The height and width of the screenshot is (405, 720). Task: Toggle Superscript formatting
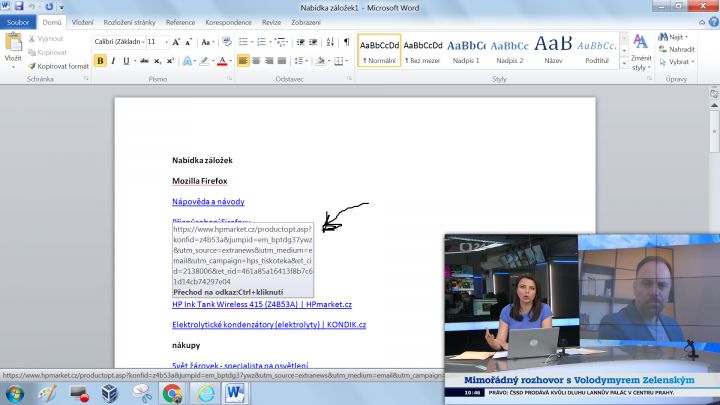170,61
